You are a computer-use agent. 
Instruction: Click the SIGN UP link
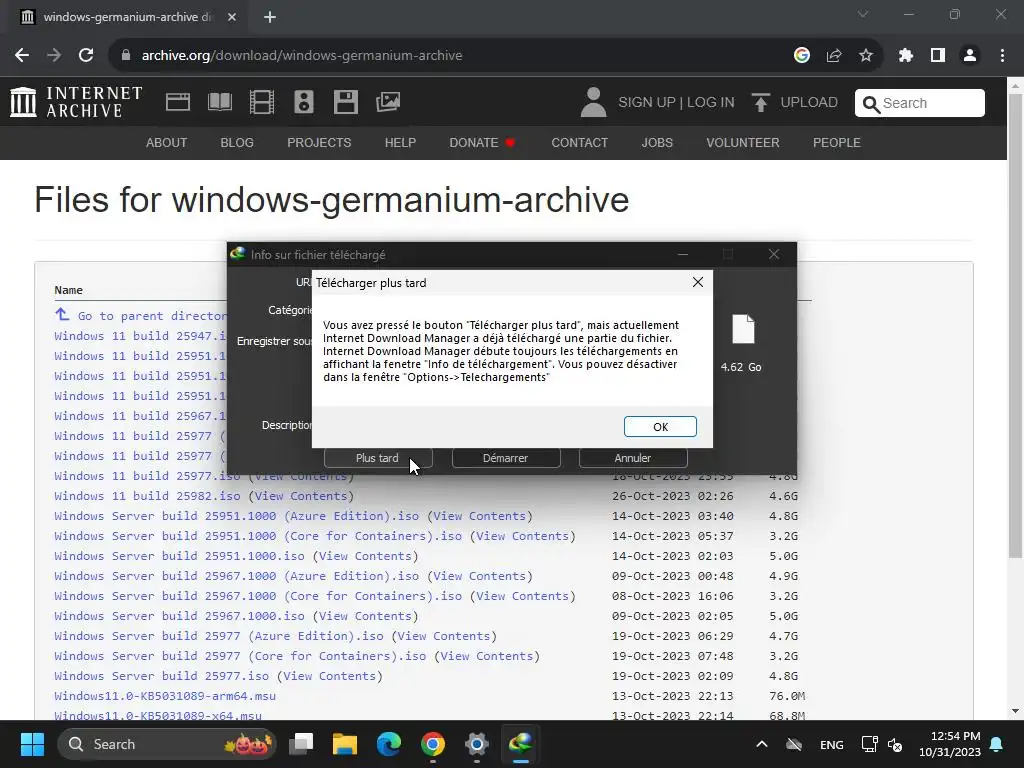tap(647, 103)
